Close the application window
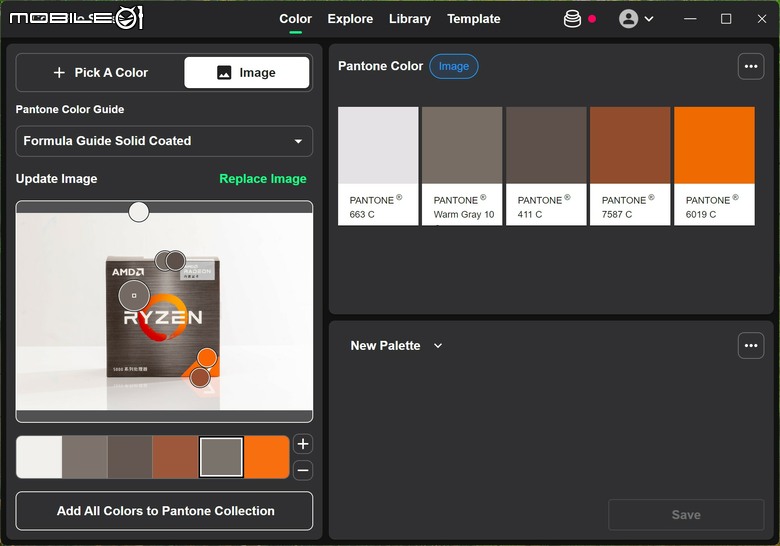The height and width of the screenshot is (546, 780). [762, 19]
